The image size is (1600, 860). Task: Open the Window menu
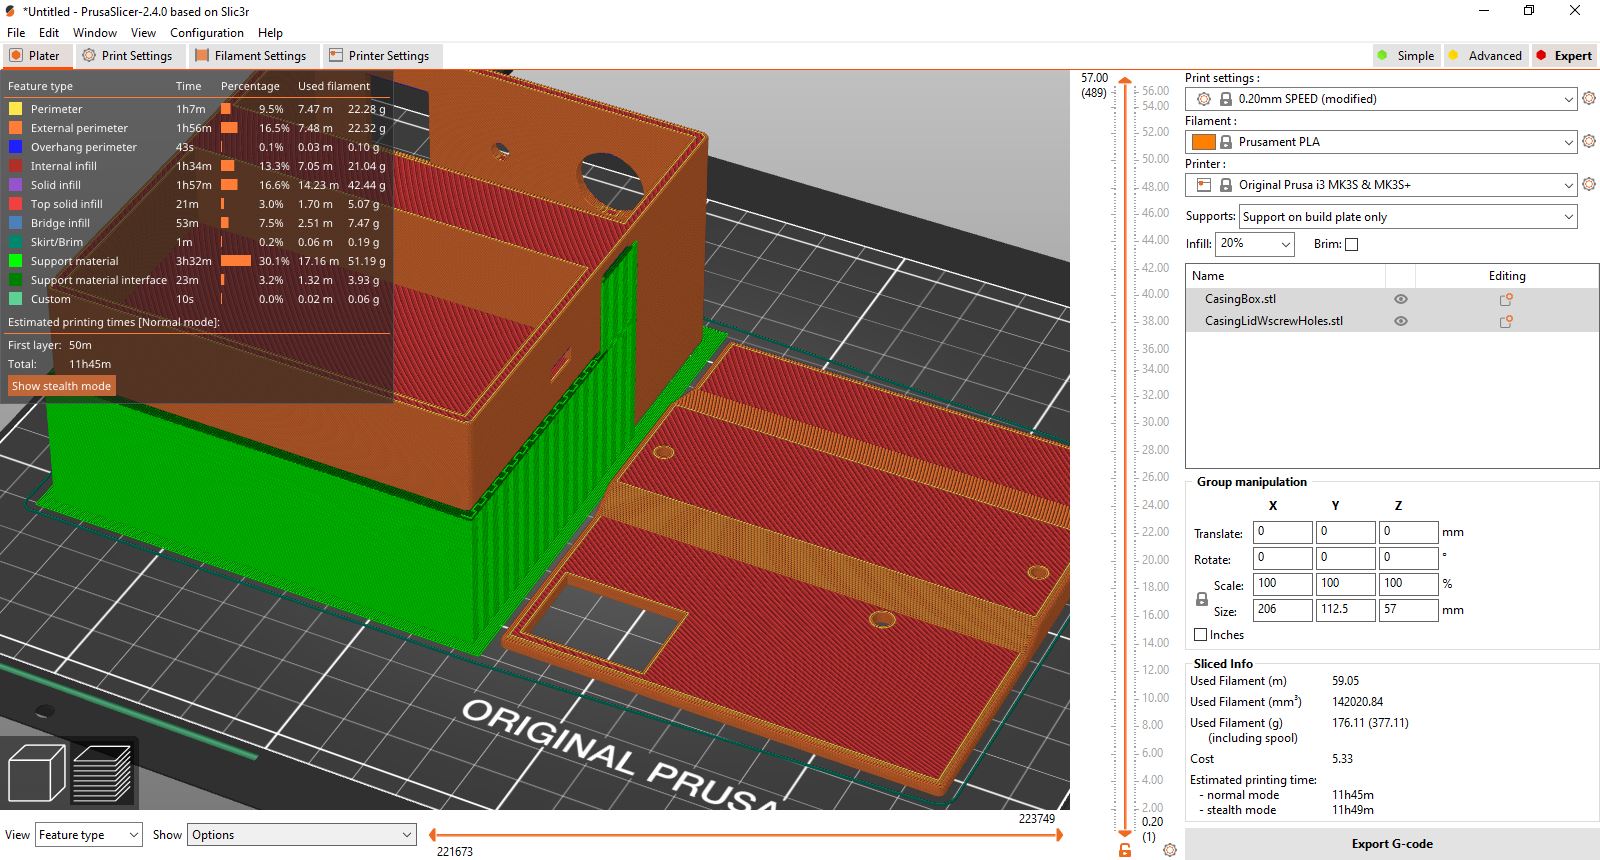coord(95,33)
